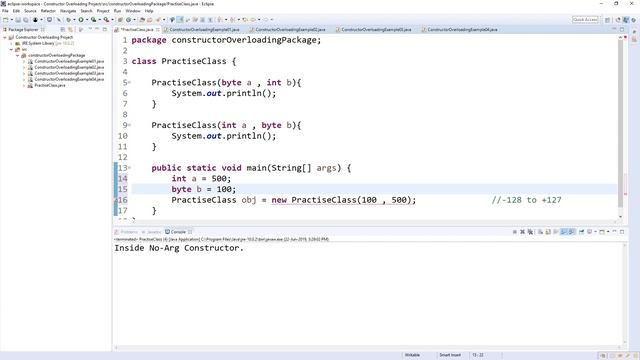The width and height of the screenshot is (640, 360).
Task: Open the Javadoc view tab
Action: (x=151, y=232)
